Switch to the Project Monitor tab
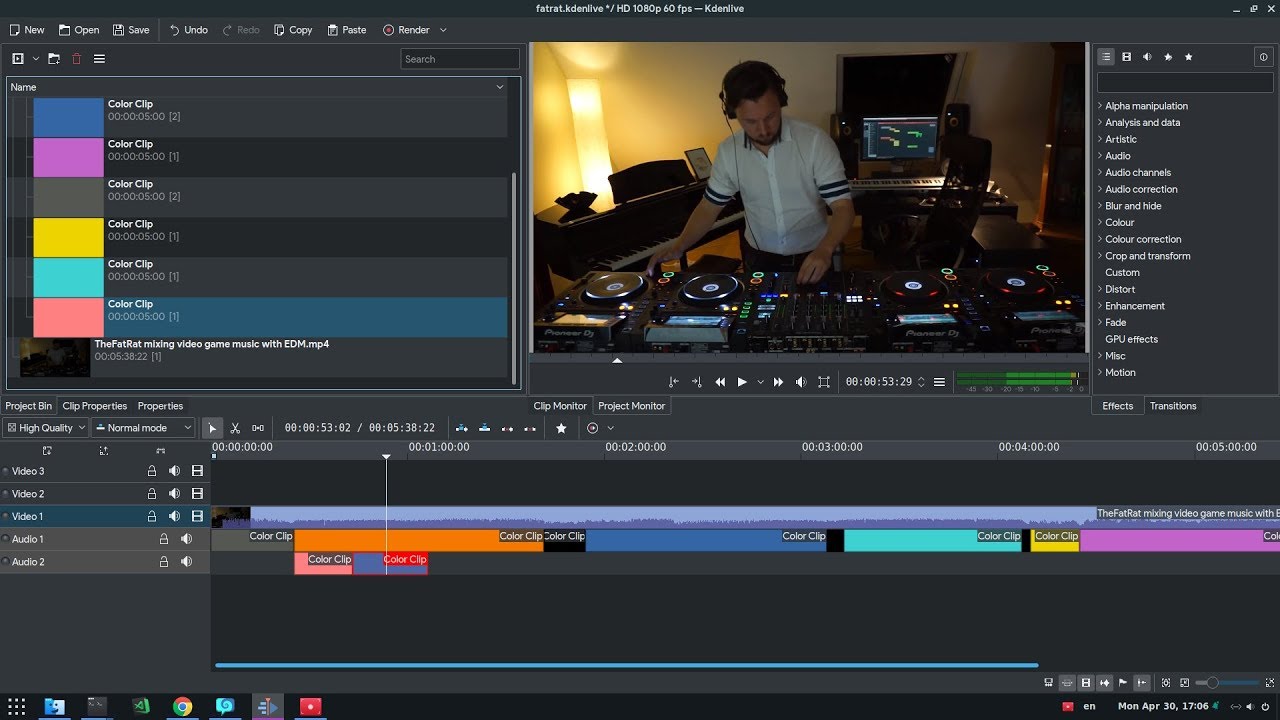This screenshot has width=1280, height=720. [x=632, y=406]
